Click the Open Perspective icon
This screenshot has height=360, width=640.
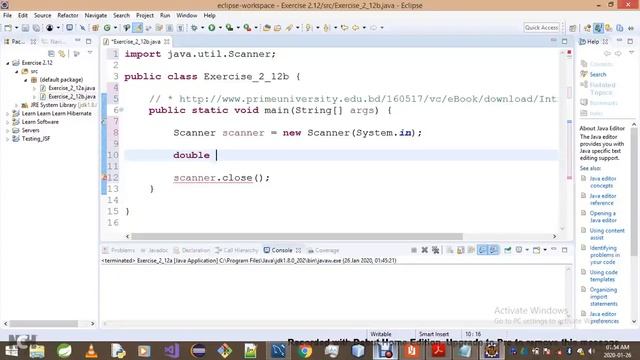(x=573, y=28)
